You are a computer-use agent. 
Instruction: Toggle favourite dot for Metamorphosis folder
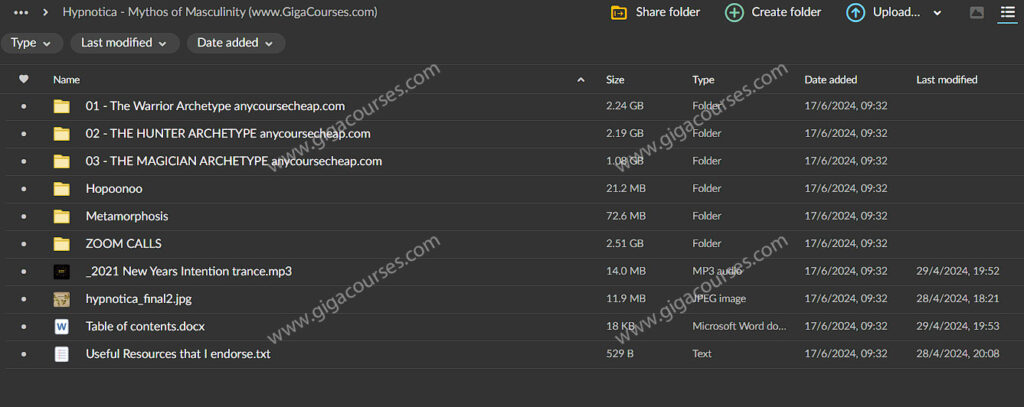tap(24, 216)
